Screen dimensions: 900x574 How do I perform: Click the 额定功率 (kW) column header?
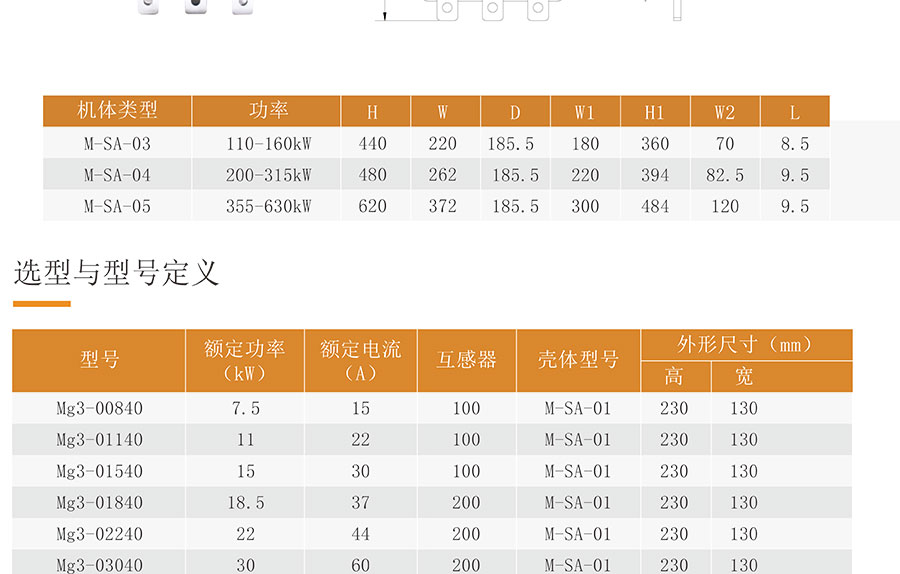[x=245, y=360]
